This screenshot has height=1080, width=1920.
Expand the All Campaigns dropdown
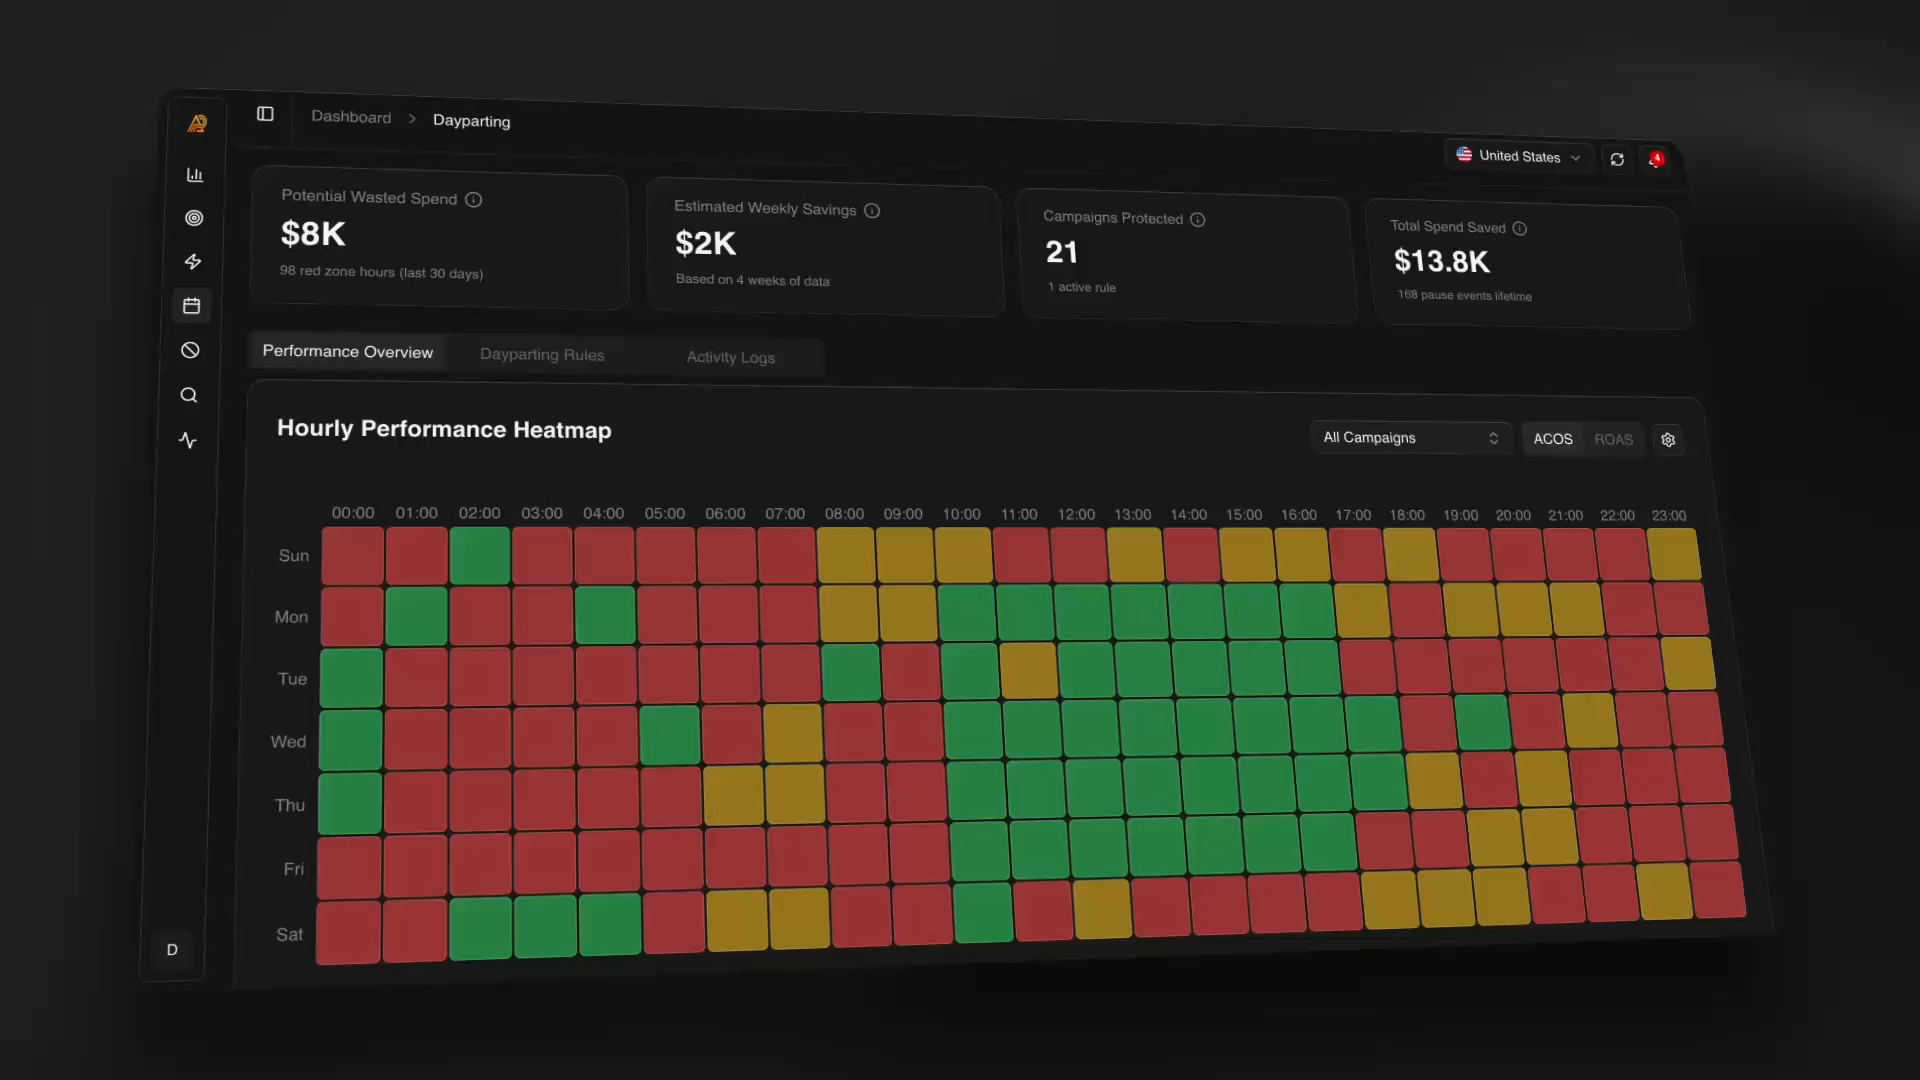pyautogui.click(x=1410, y=438)
